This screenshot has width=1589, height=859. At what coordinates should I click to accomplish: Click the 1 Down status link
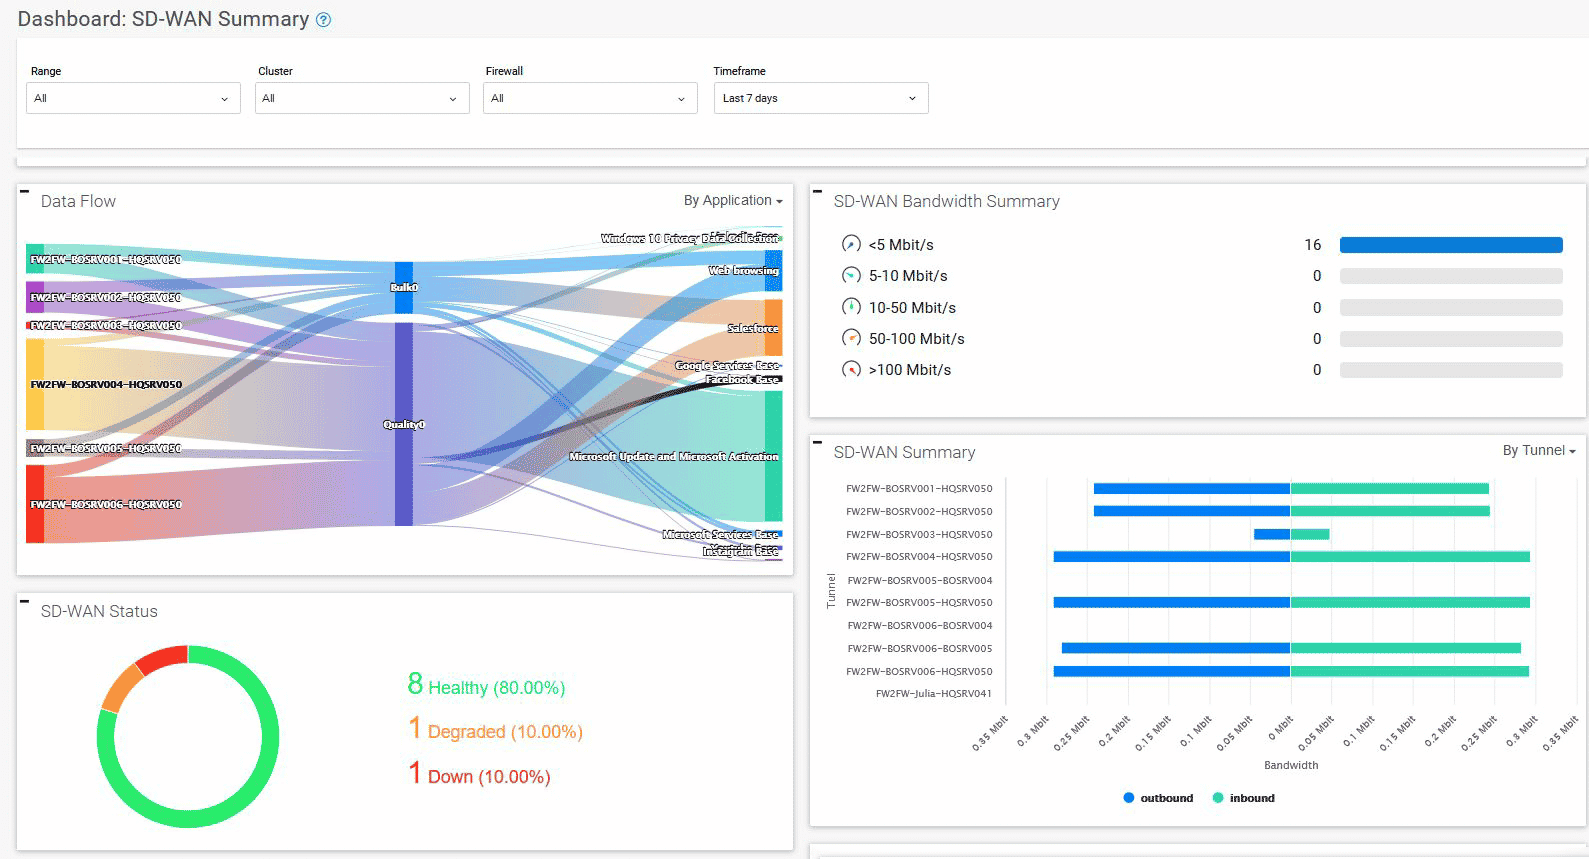479,775
